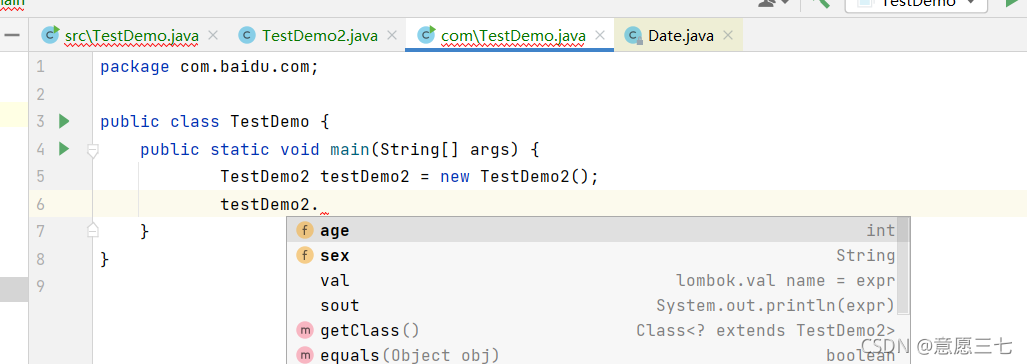Place the cursor on the package com.baidu.com line
Viewport: 1027px width, 364px height.
[209, 67]
